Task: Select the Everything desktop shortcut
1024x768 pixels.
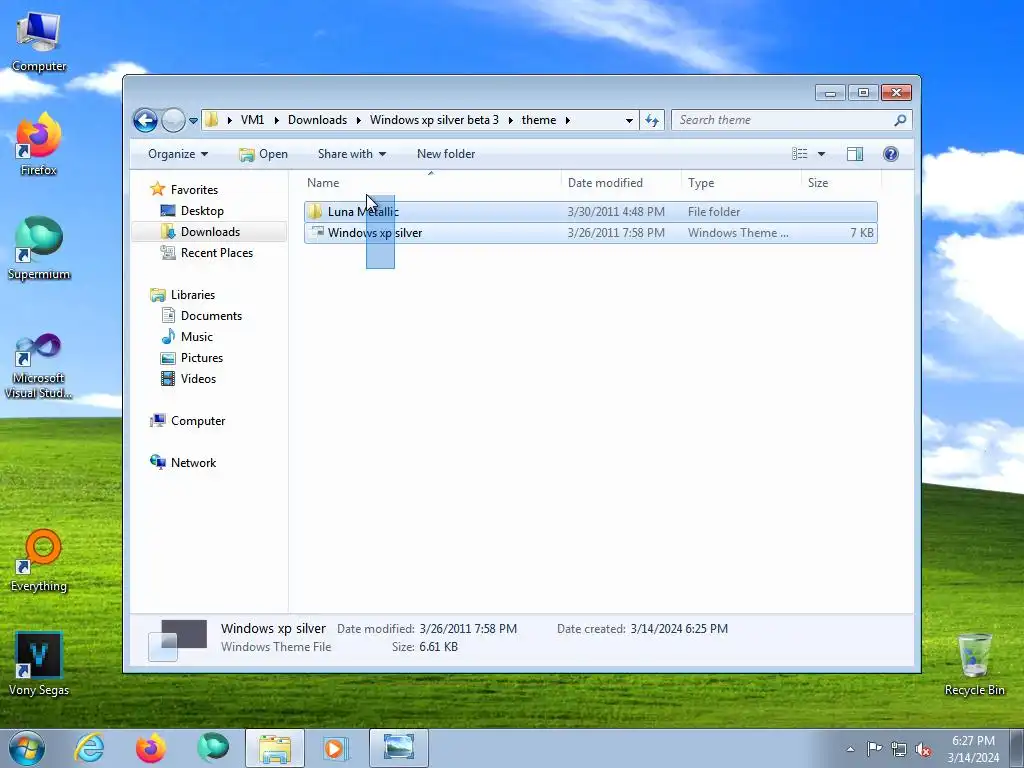Action: tap(39, 561)
